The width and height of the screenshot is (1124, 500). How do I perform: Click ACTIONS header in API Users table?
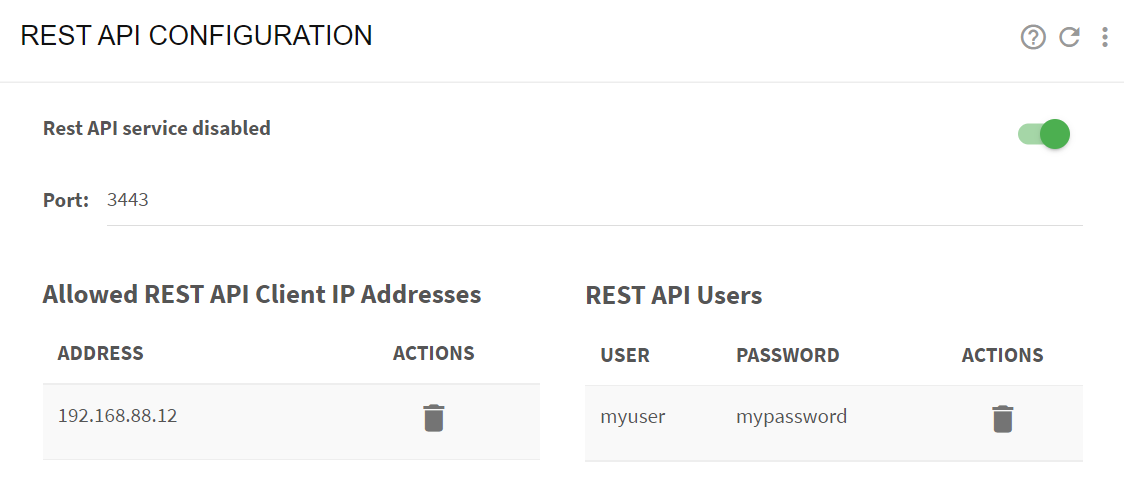pyautogui.click(x=1002, y=355)
